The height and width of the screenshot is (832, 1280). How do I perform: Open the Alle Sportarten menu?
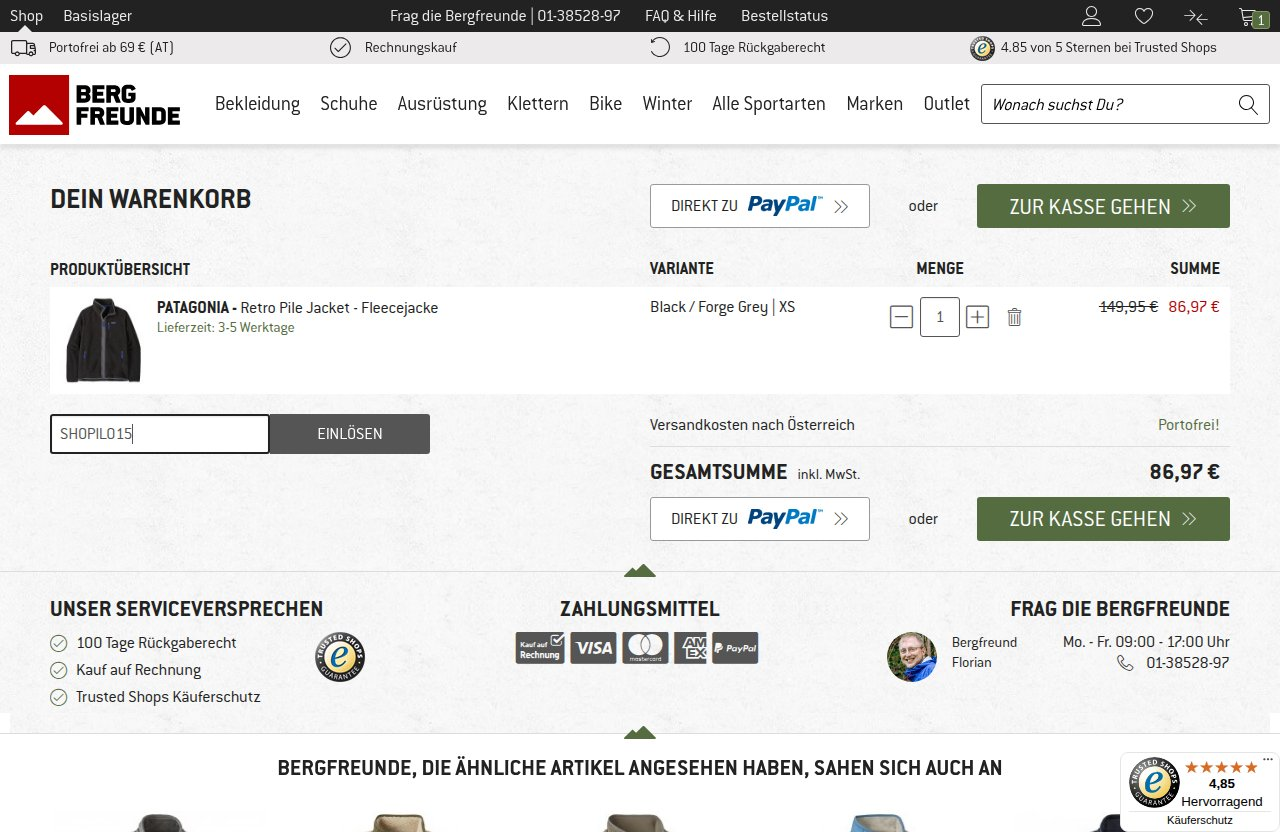click(769, 104)
